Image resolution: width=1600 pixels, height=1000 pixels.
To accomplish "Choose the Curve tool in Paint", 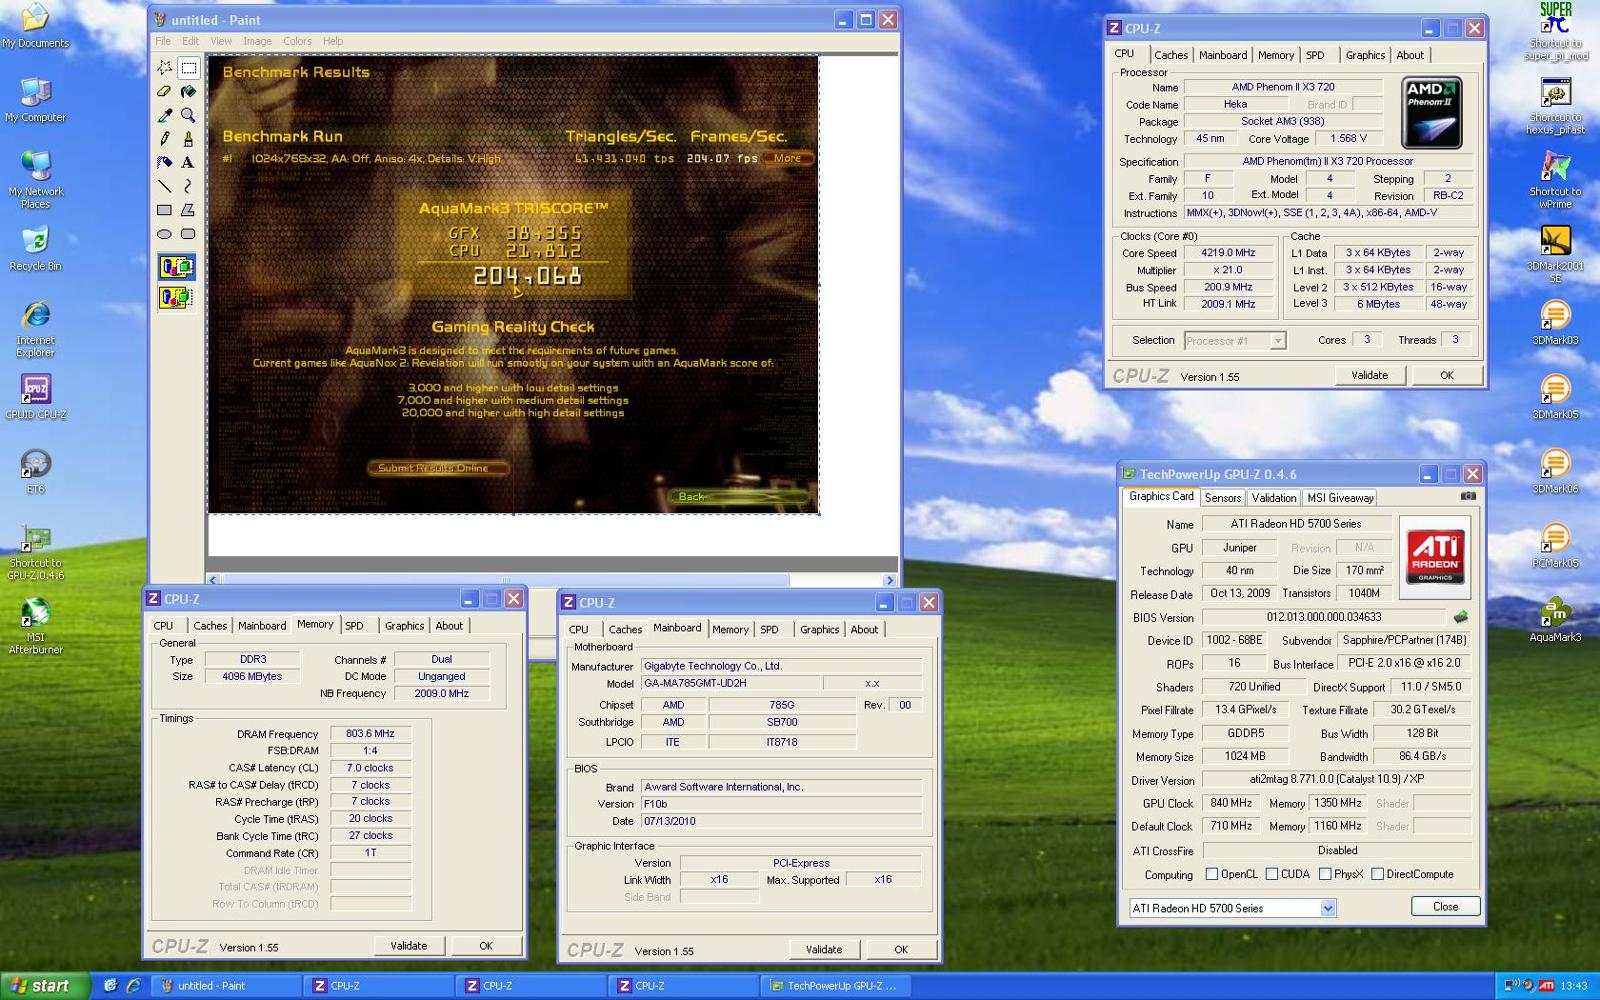I will 188,186.
